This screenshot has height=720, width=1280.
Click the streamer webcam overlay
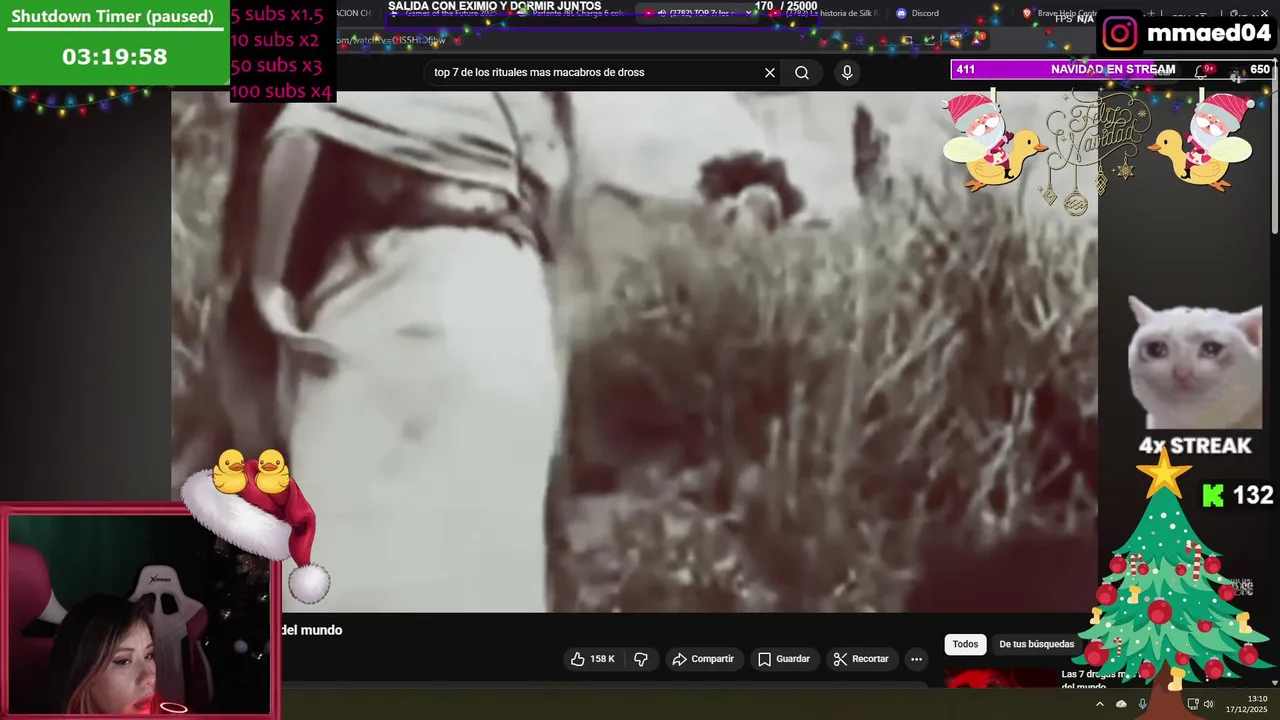(139, 615)
